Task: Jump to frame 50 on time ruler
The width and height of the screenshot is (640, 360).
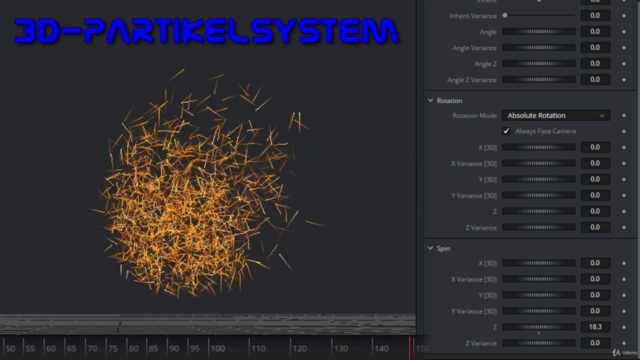Action: coord(11,349)
